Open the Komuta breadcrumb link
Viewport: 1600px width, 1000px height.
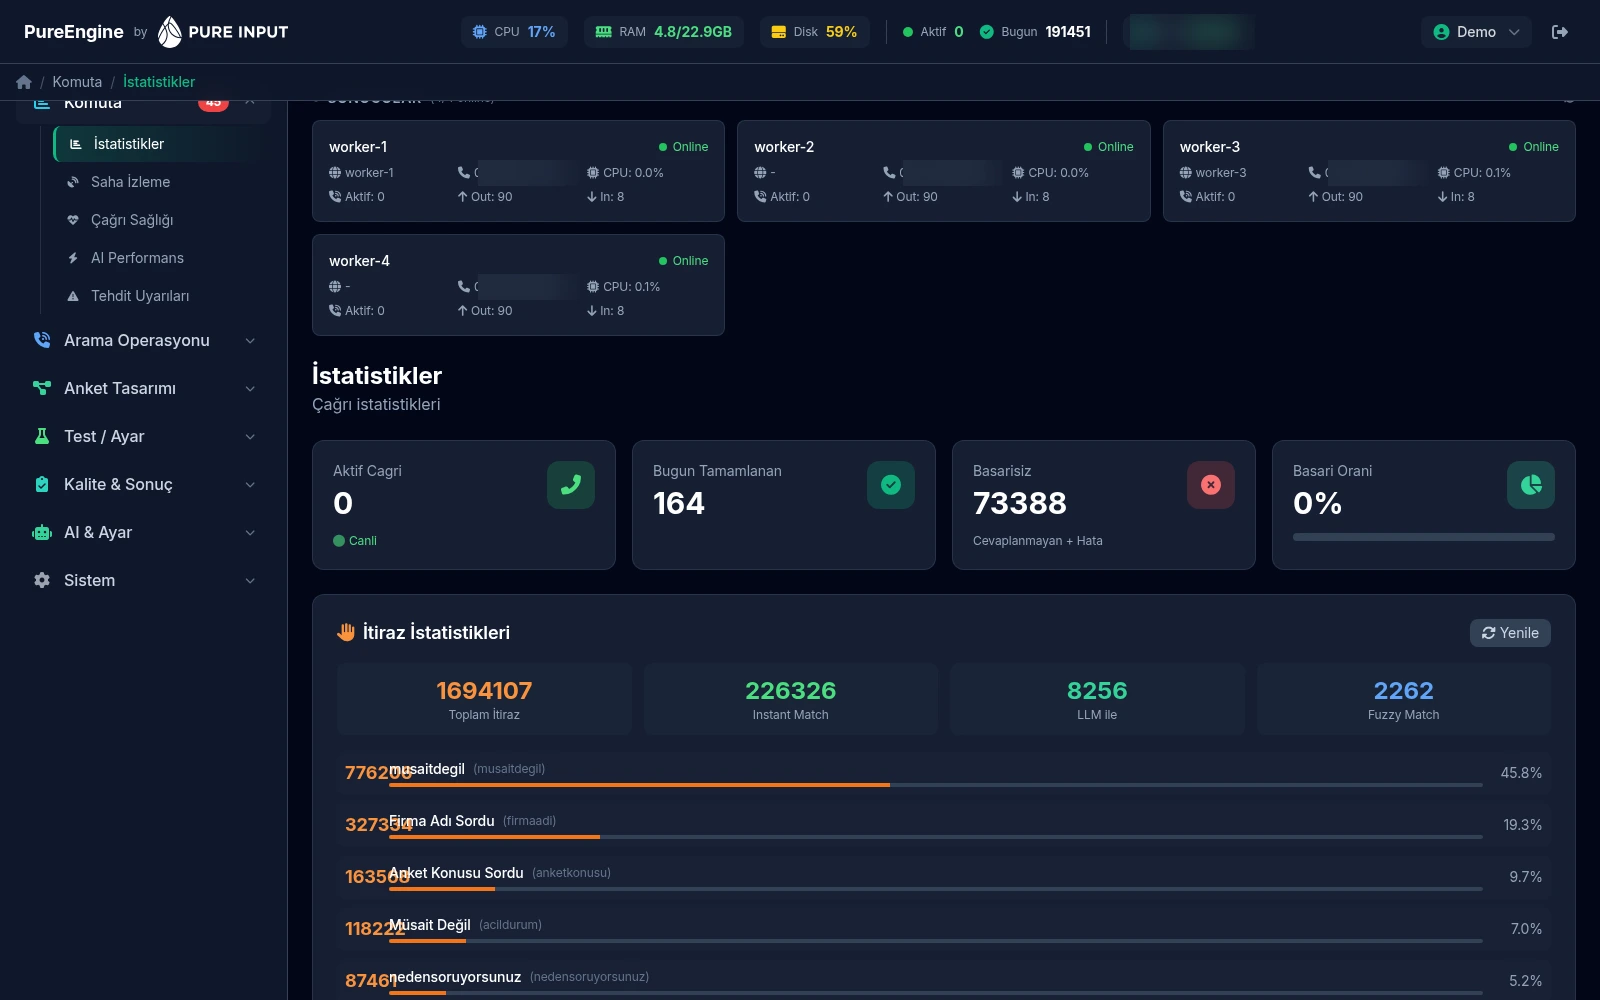[x=77, y=82]
